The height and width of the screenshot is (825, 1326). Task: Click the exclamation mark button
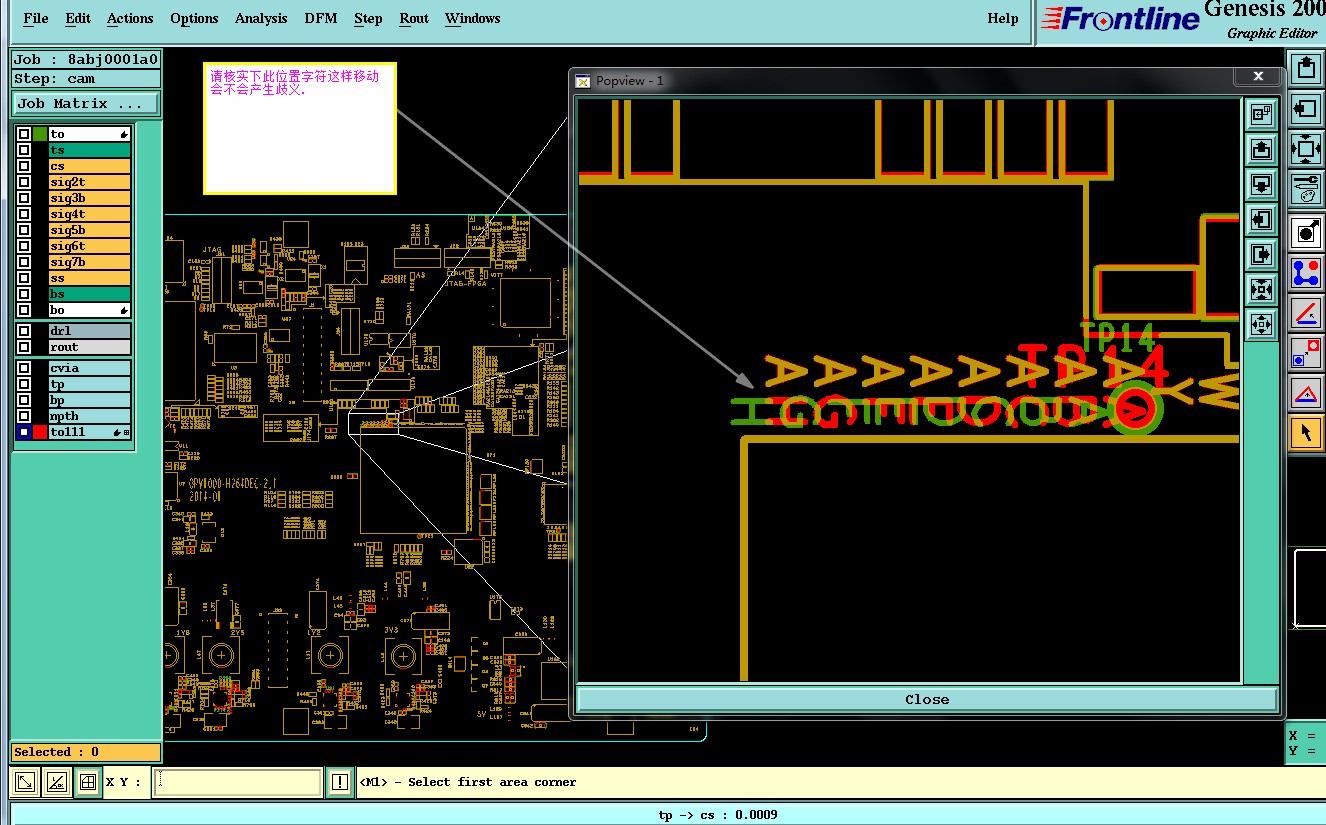click(x=340, y=782)
